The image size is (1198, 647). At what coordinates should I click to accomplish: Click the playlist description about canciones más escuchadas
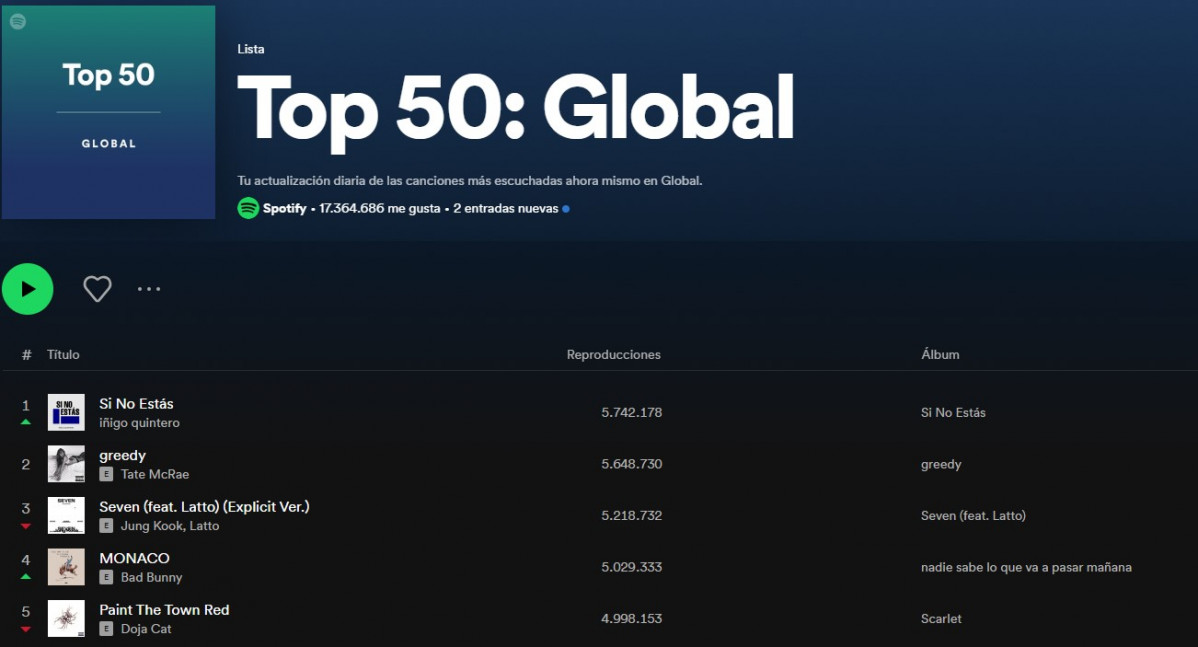click(x=470, y=181)
